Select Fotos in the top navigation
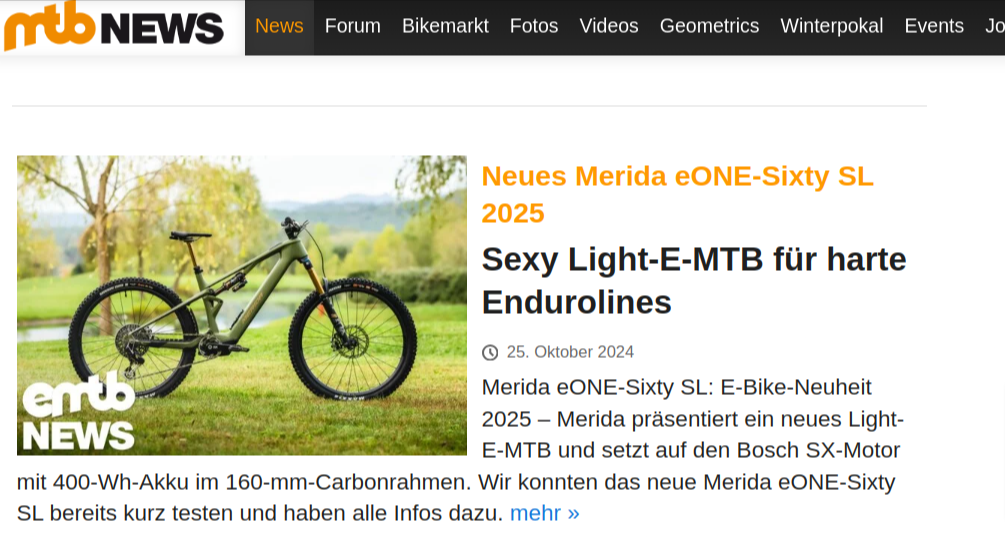1005x558 pixels. (x=534, y=26)
